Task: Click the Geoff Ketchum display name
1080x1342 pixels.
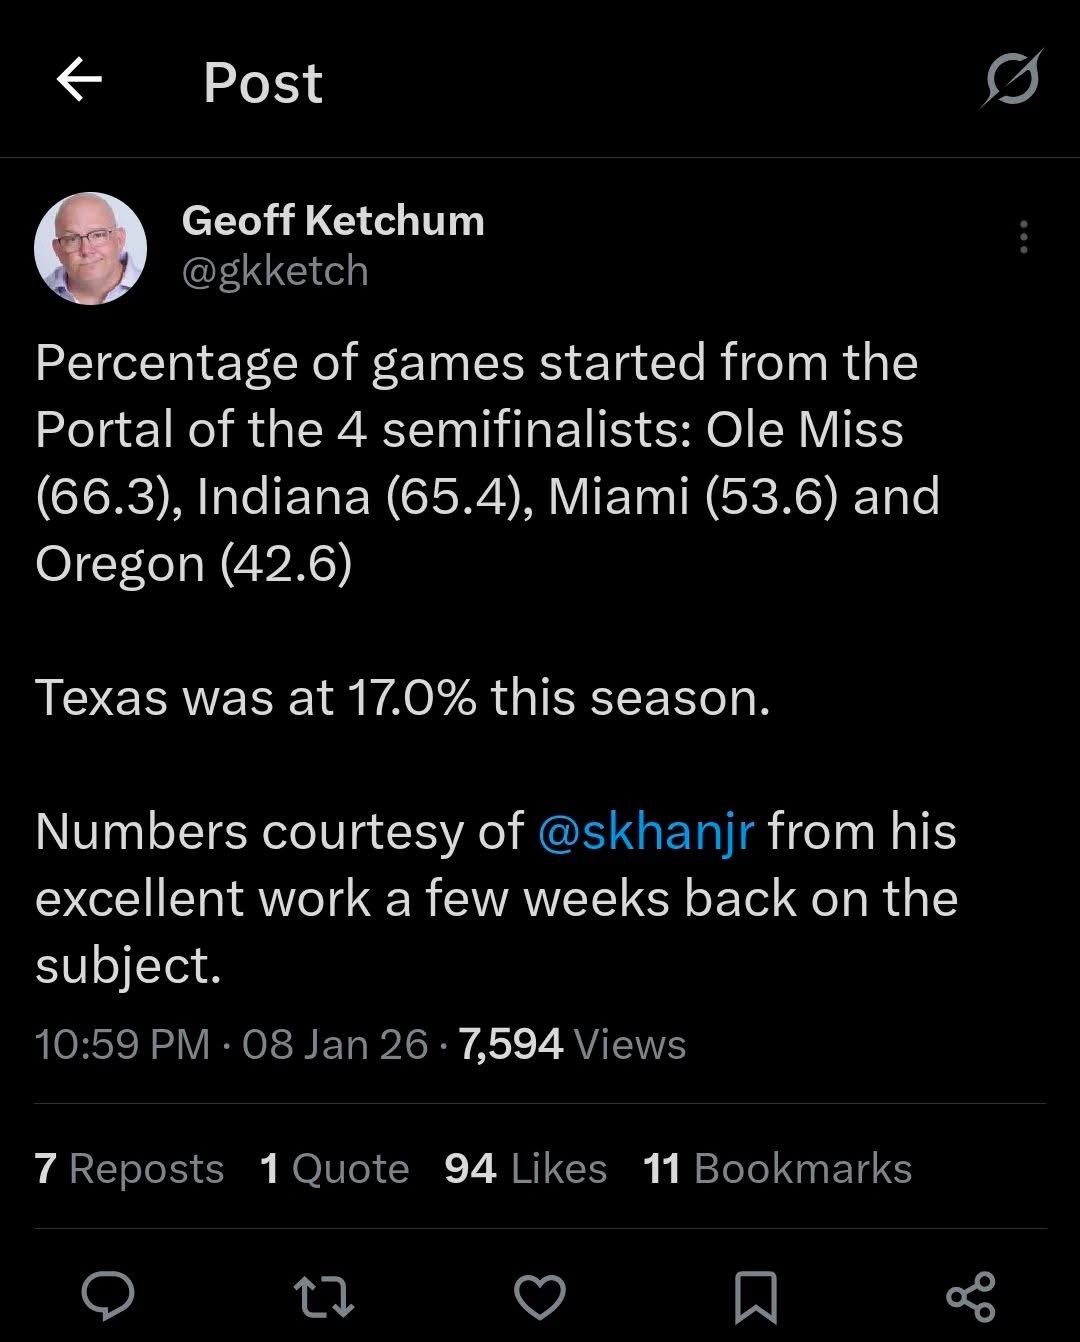Action: (x=333, y=220)
